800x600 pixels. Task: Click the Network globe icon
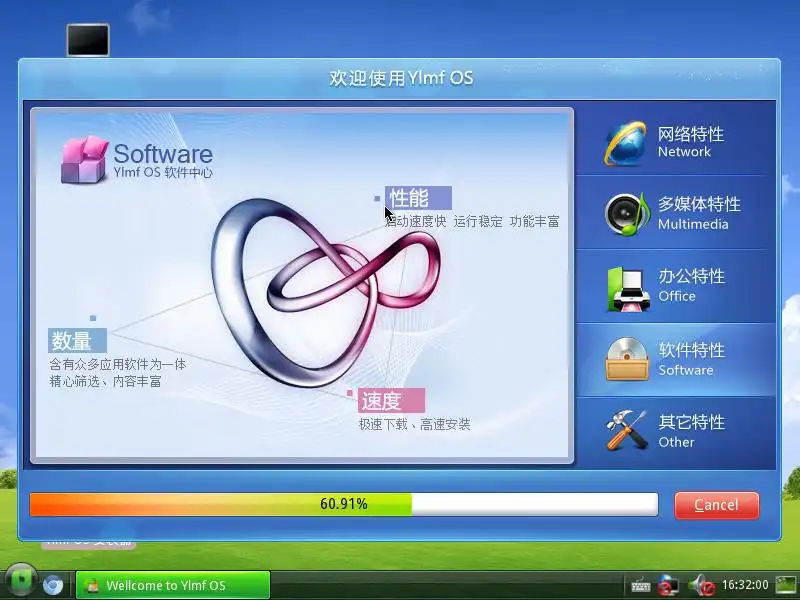(x=626, y=143)
